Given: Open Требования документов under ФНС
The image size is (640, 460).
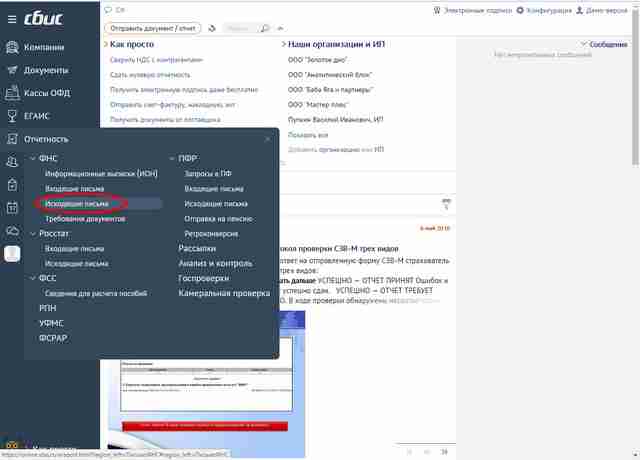Looking at the screenshot, I should pos(85,219).
